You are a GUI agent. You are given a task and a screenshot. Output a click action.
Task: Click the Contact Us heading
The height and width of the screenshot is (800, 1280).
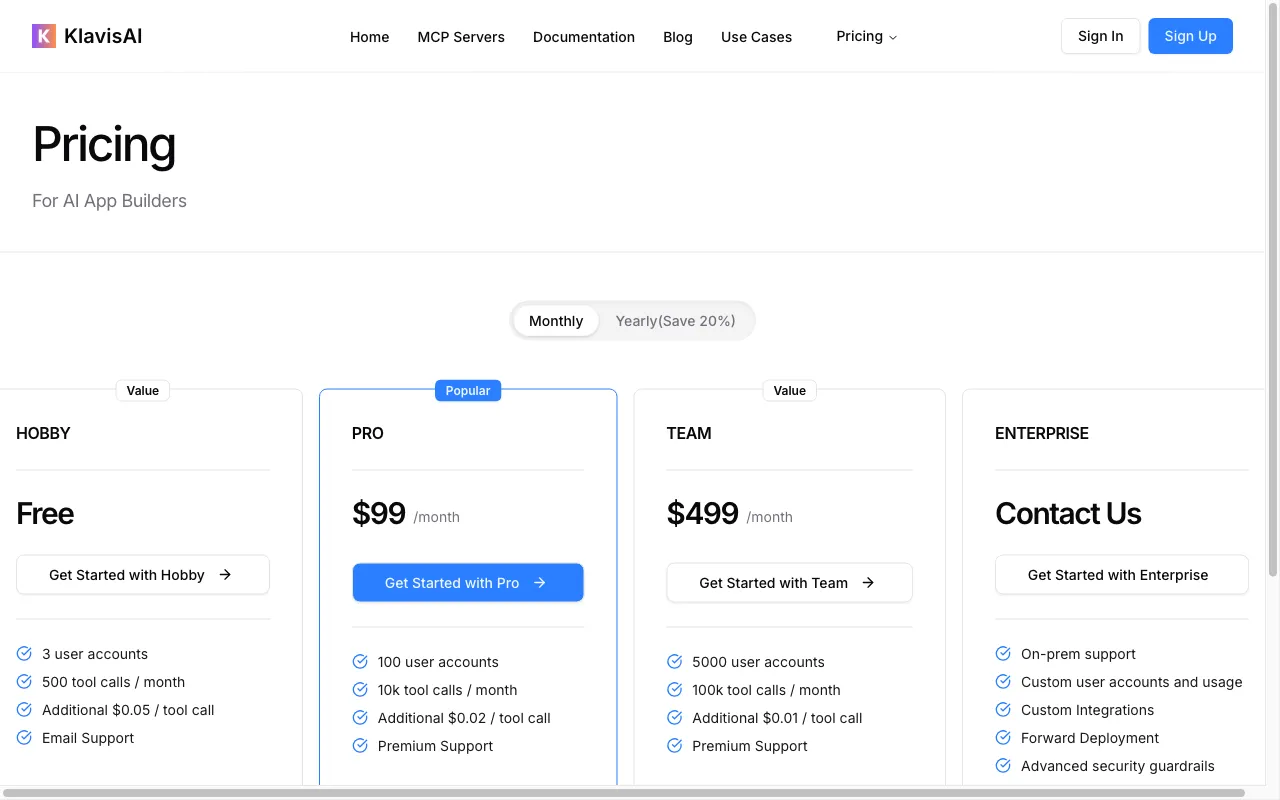(1068, 514)
